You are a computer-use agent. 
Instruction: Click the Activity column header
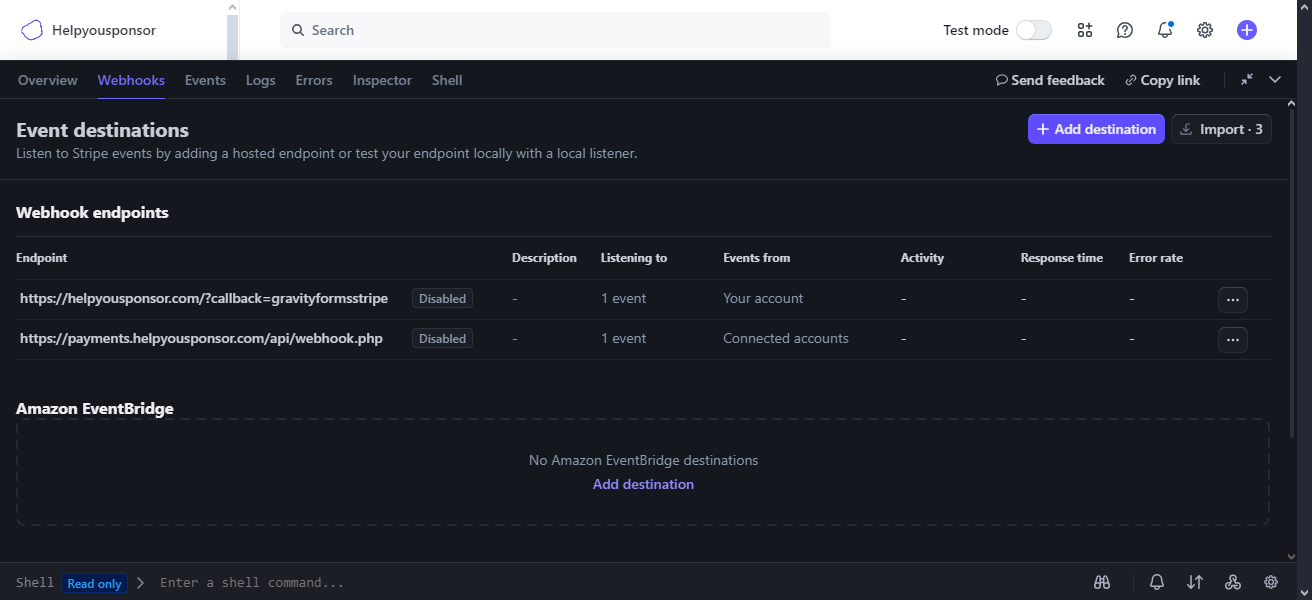922,258
